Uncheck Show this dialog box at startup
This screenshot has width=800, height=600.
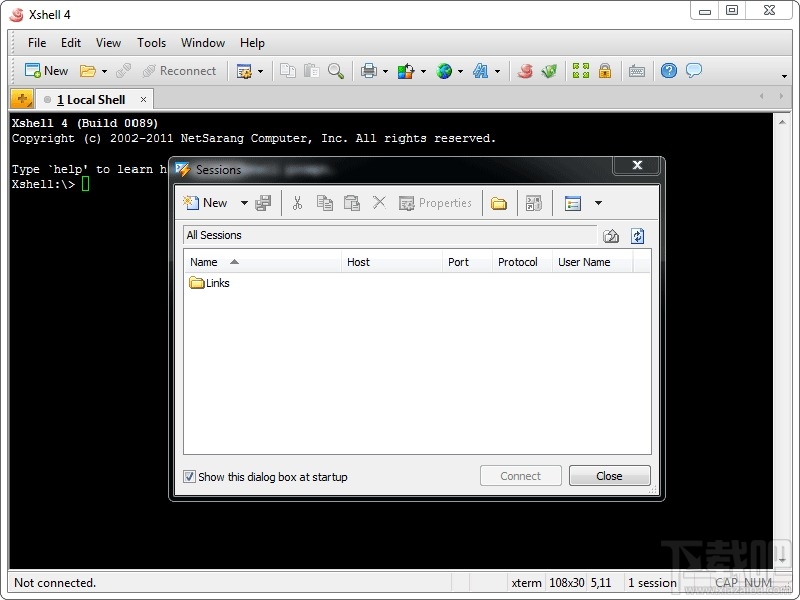(x=189, y=477)
